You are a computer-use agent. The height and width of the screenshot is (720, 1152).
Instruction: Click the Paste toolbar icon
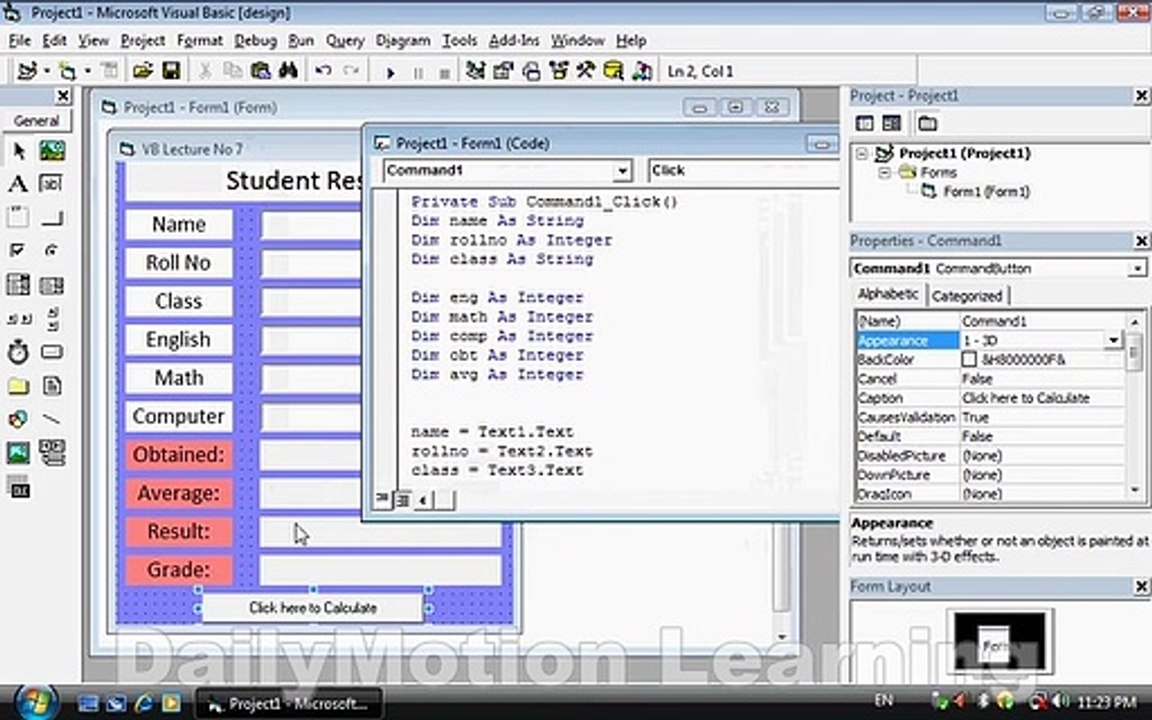point(260,71)
